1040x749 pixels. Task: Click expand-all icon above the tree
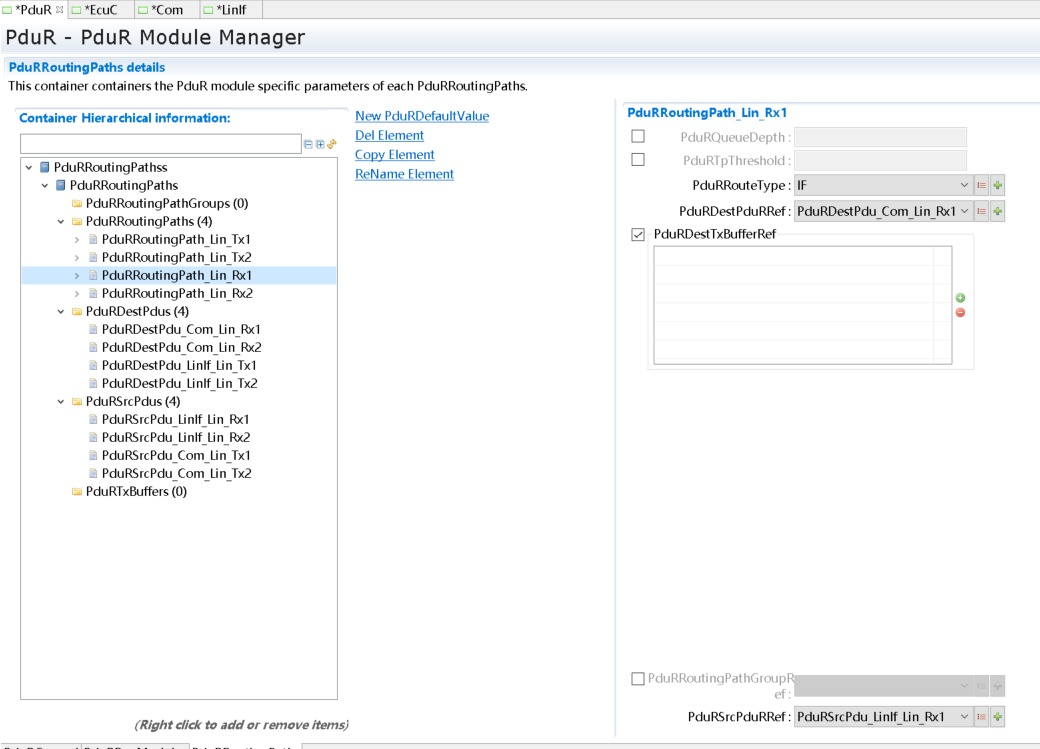pos(319,144)
